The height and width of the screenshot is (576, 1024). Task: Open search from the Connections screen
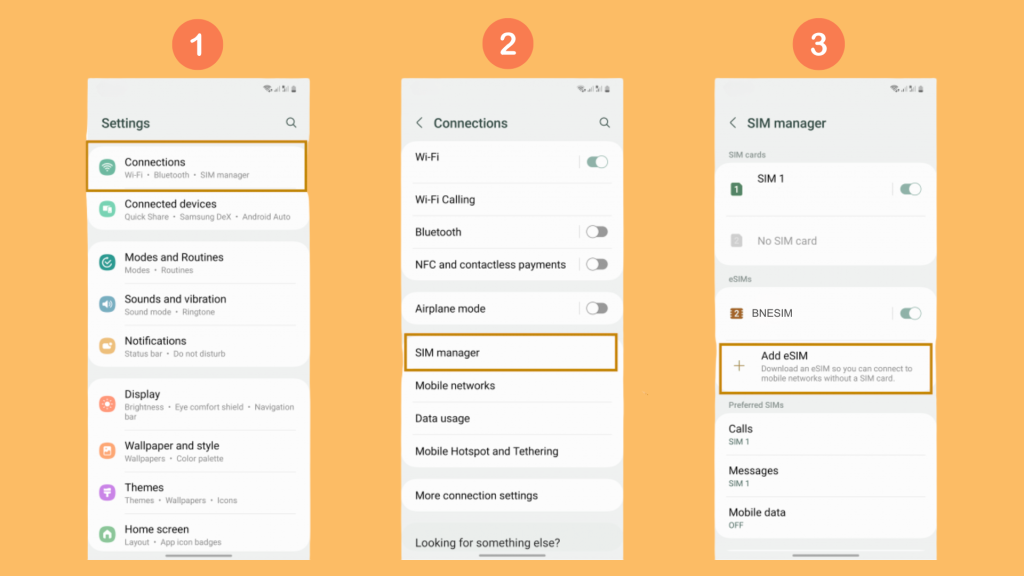click(x=604, y=122)
